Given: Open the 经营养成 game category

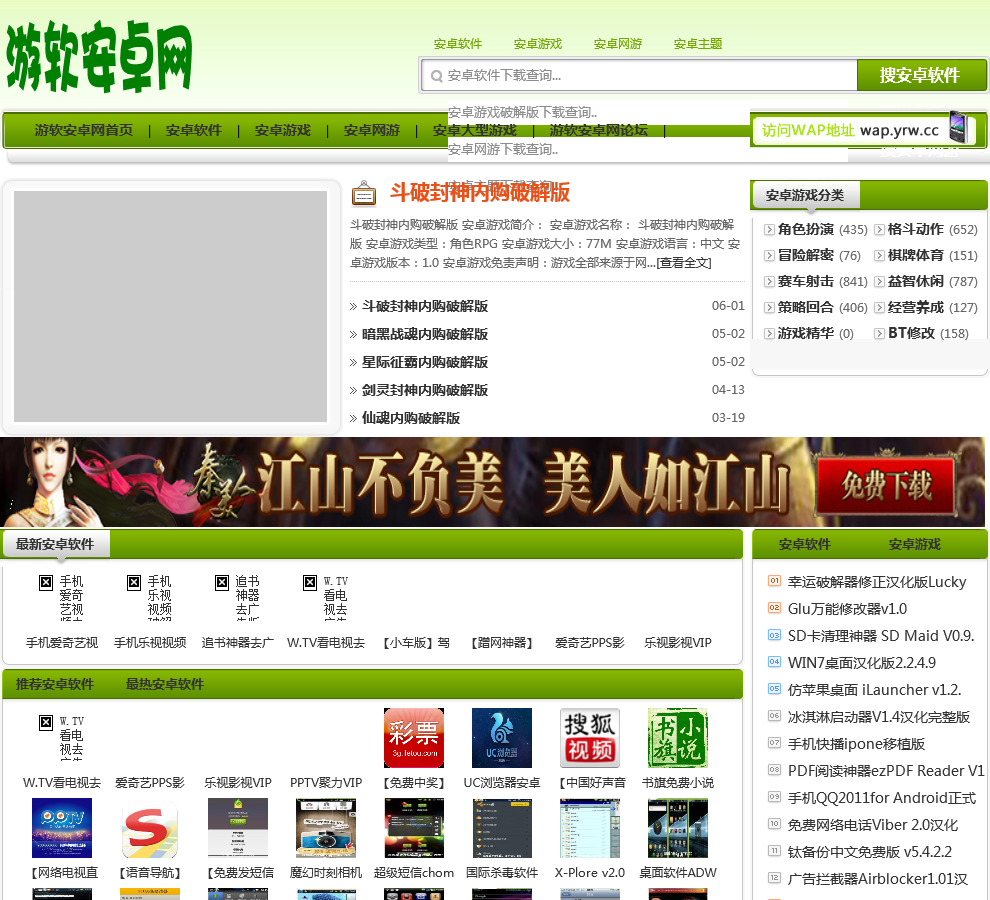Looking at the screenshot, I should (915, 307).
